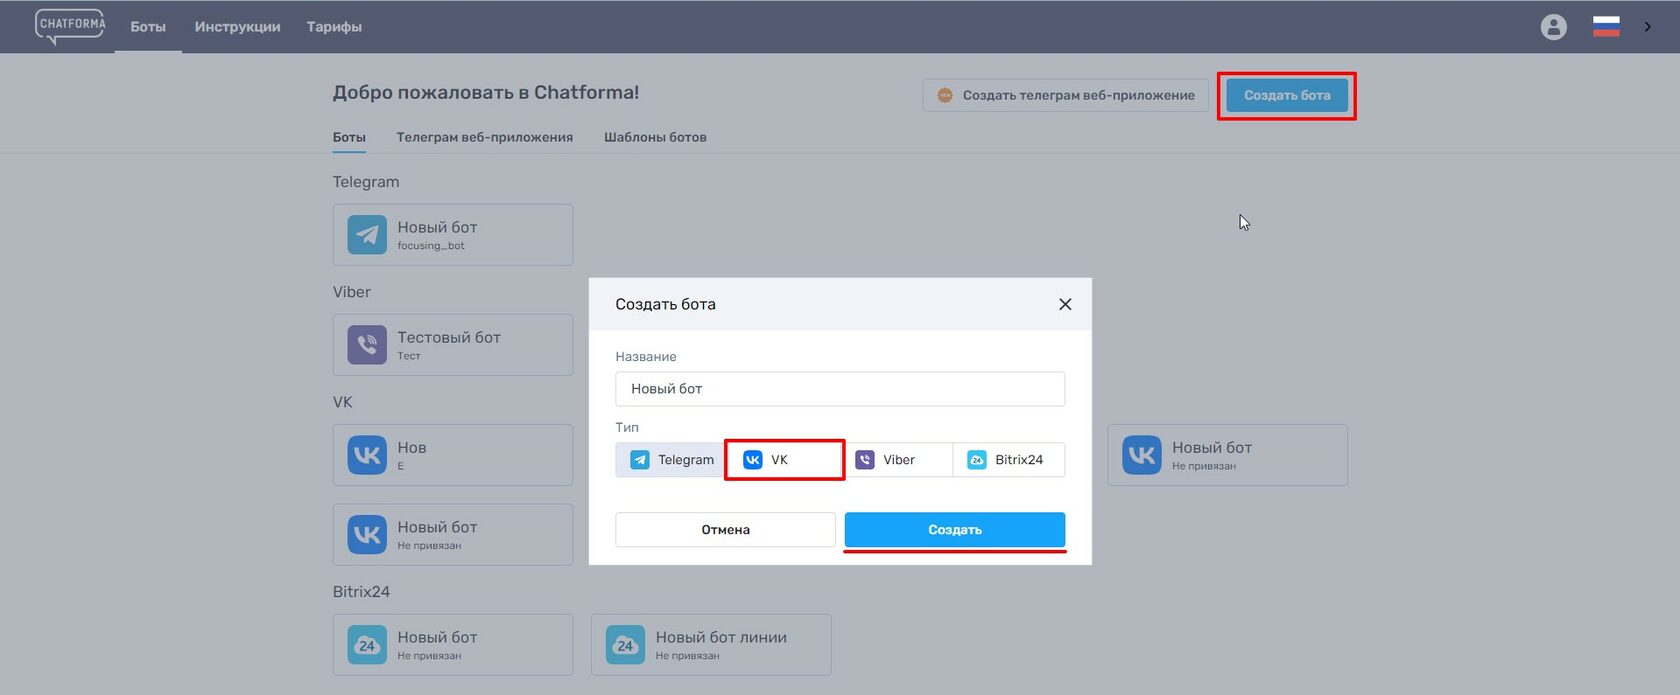Screen dimensions: 1680x695
Task: Switch to Телеграм веб-приложения tab
Action: 484,137
